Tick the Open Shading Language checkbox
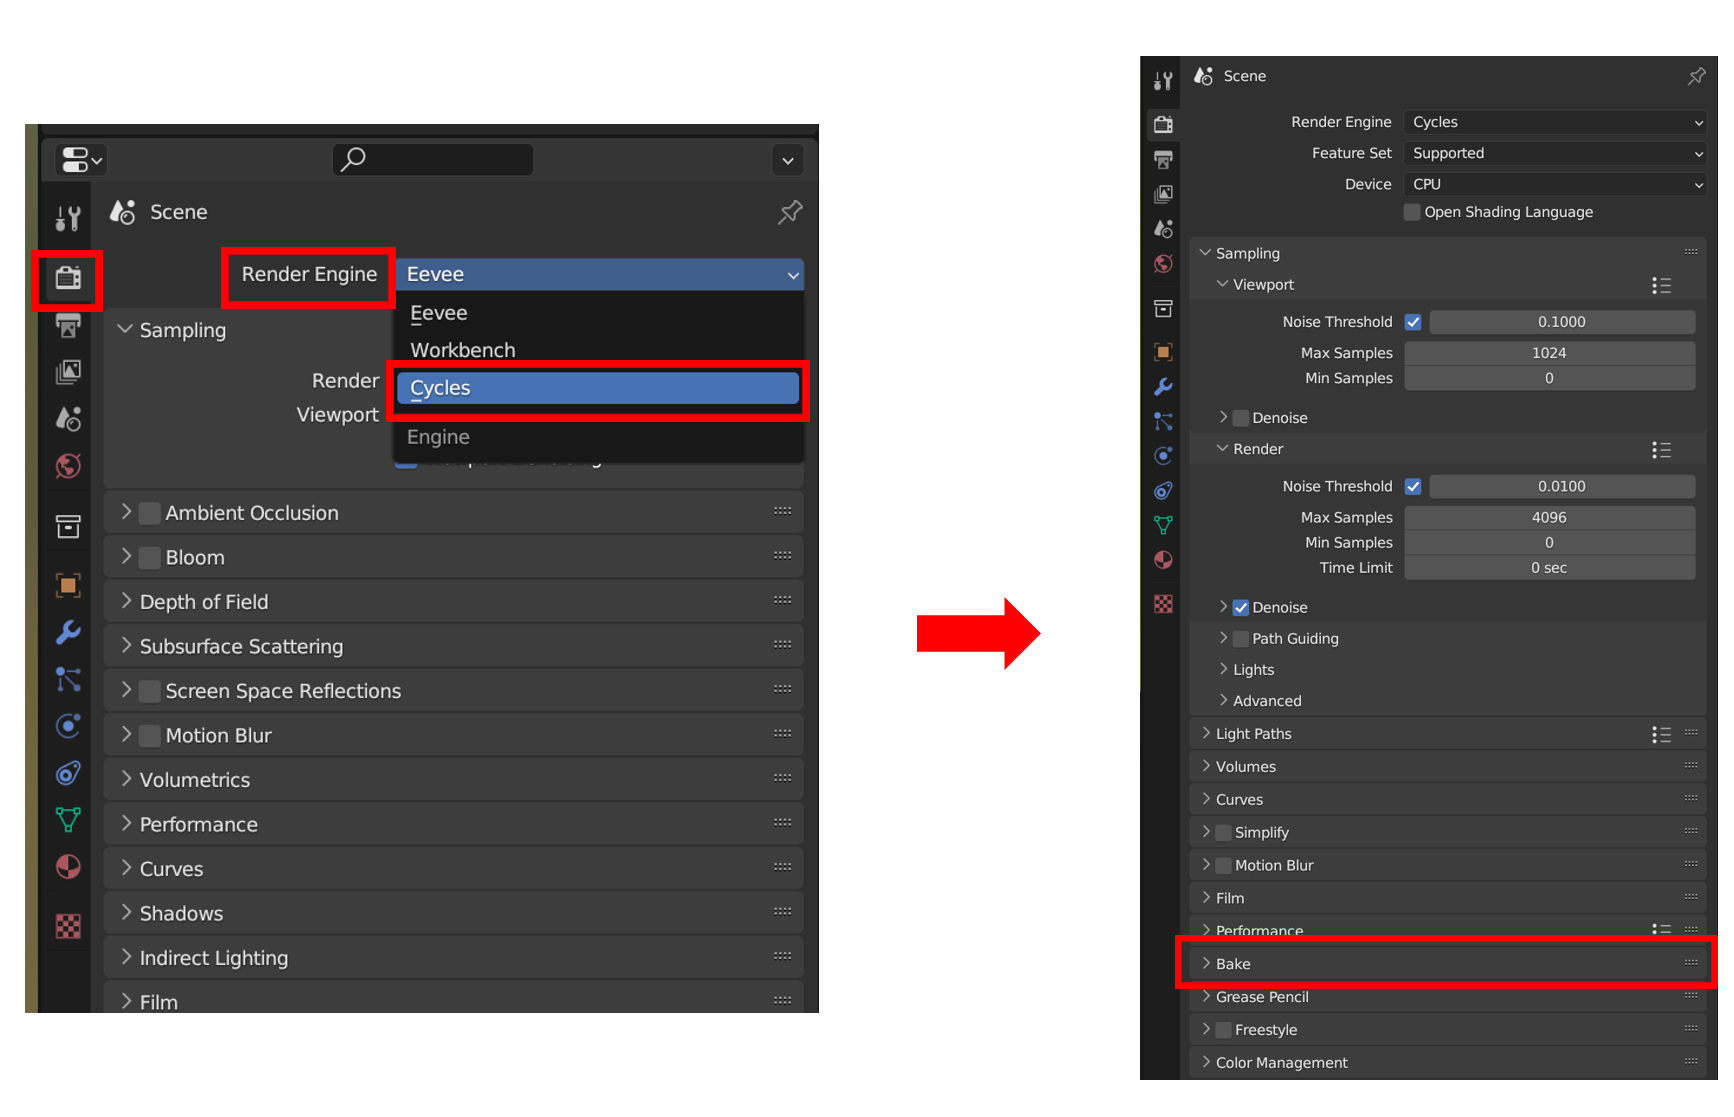This screenshot has height=1117, width=1734. pyautogui.click(x=1412, y=212)
